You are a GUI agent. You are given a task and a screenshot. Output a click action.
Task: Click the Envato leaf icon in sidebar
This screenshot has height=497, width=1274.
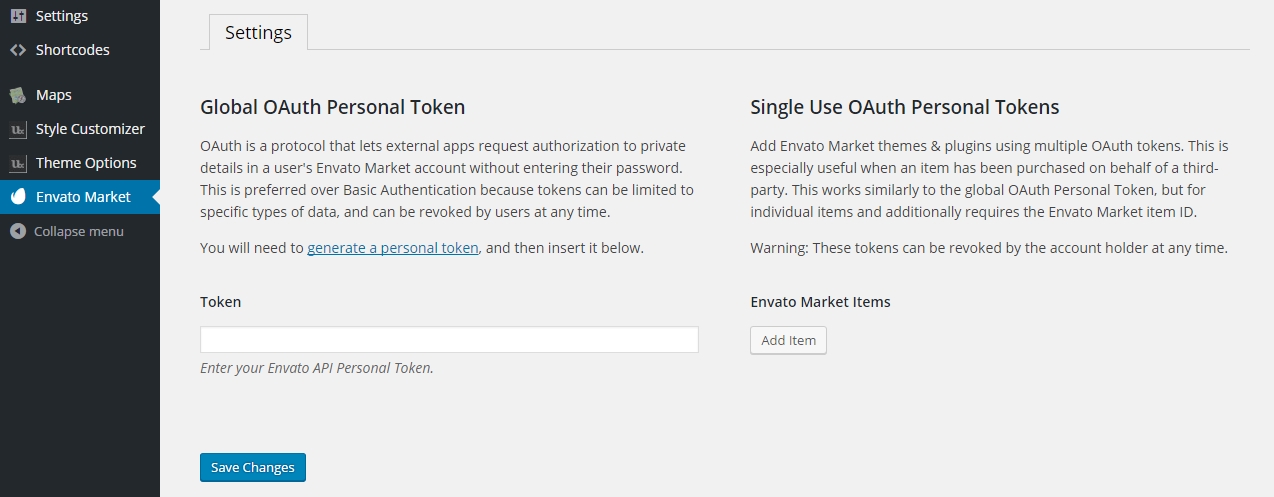tap(18, 197)
